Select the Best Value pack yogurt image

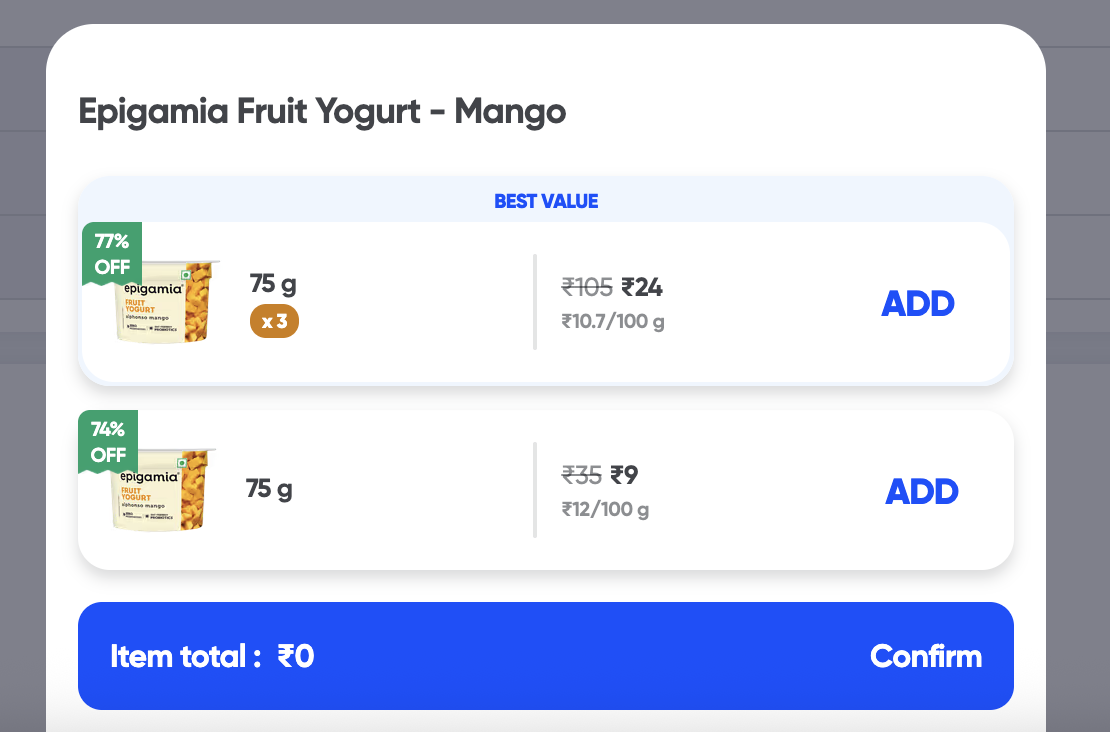(x=167, y=302)
